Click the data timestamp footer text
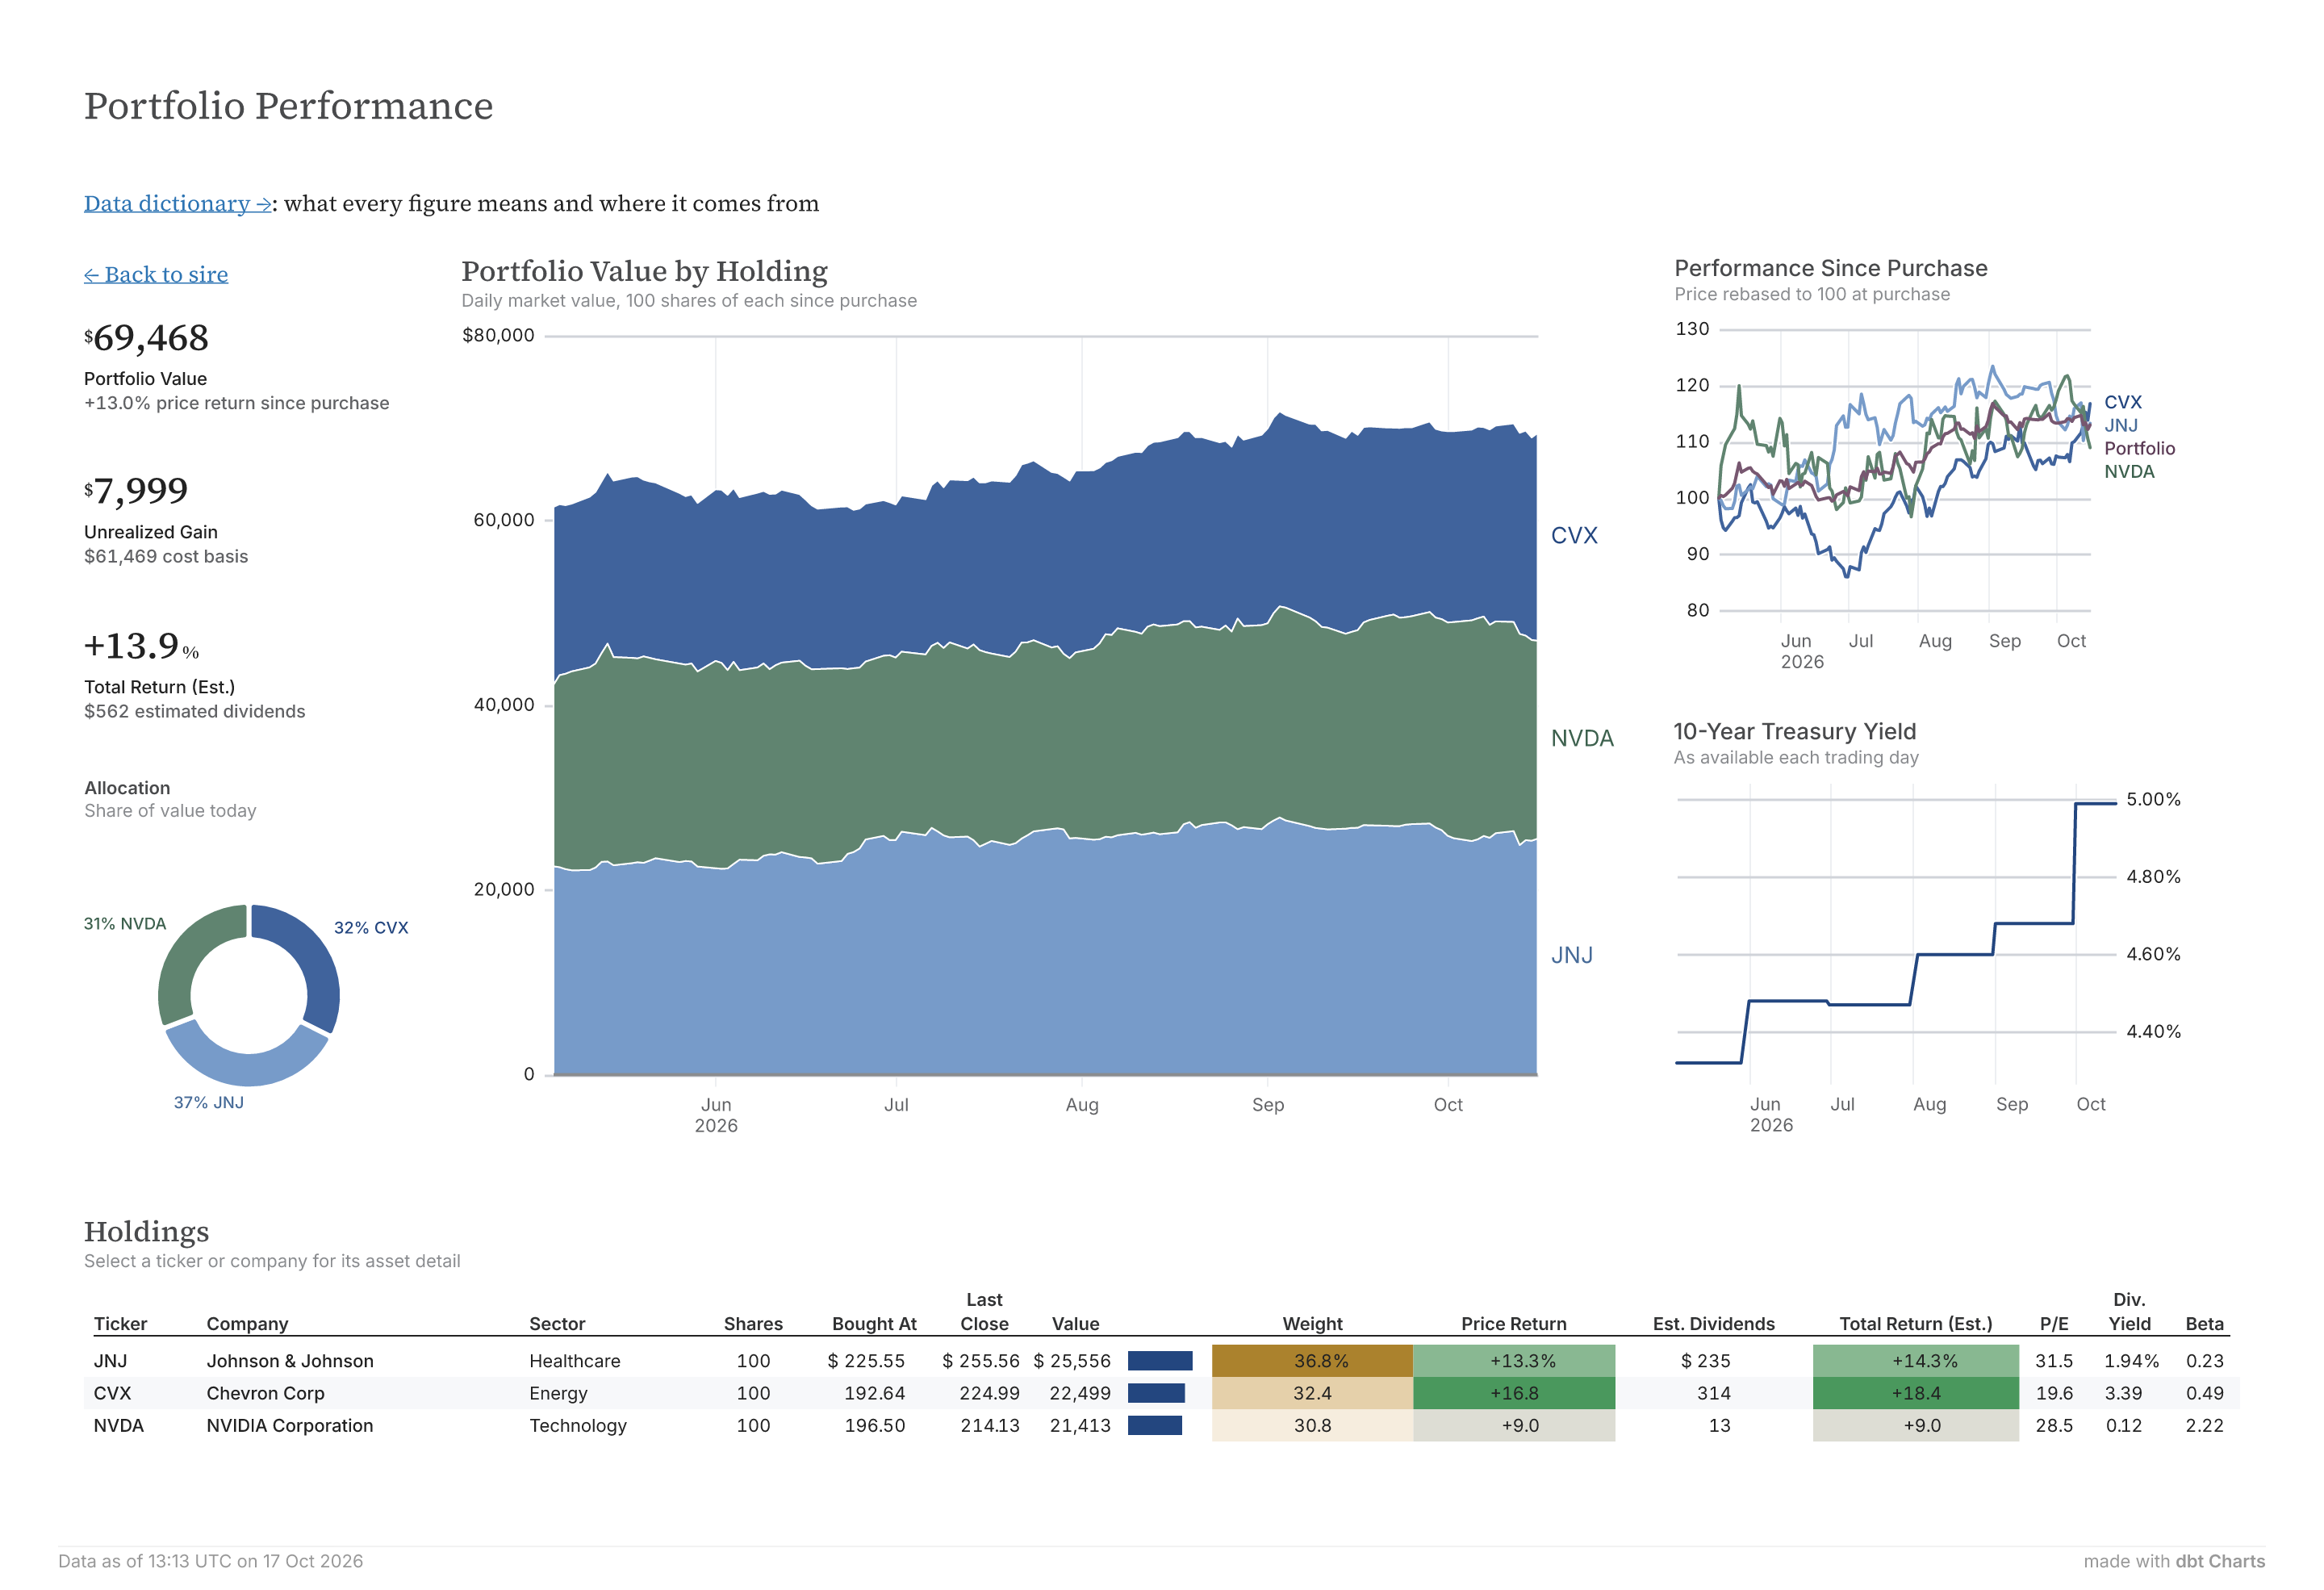Image resolution: width=2324 pixels, height=1590 pixels. point(211,1561)
